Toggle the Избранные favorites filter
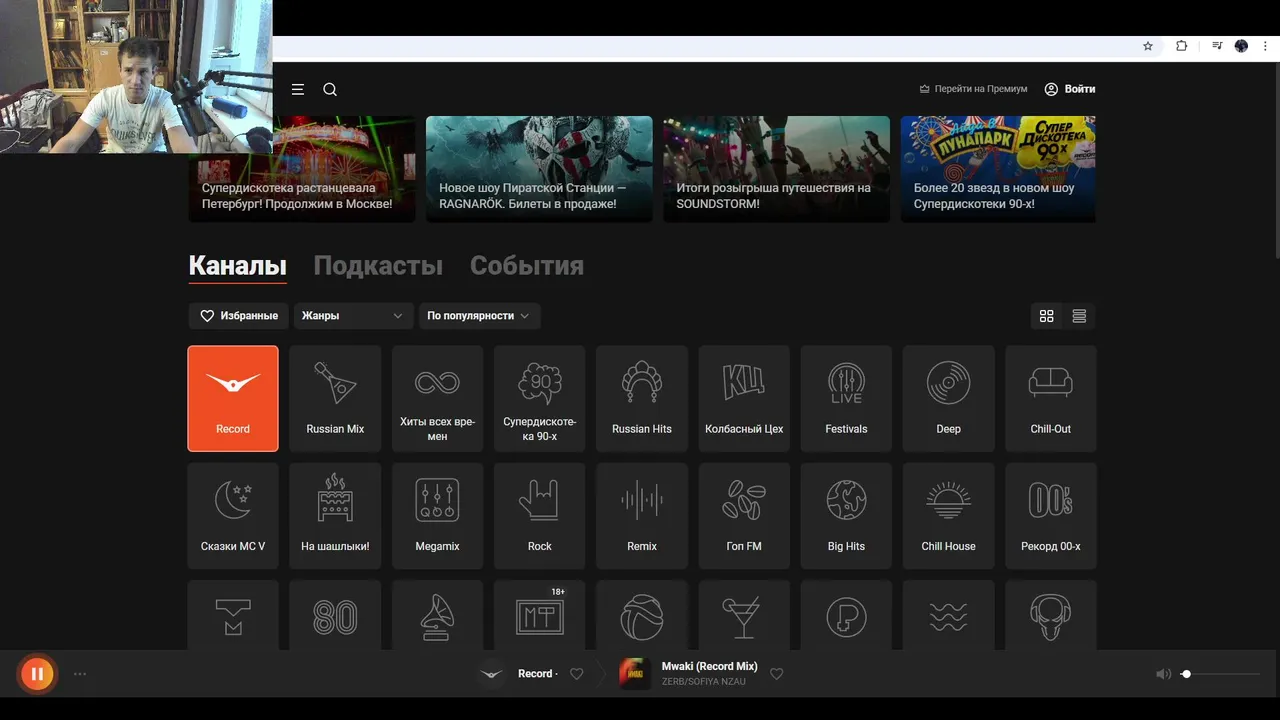1280x720 pixels. click(x=238, y=316)
